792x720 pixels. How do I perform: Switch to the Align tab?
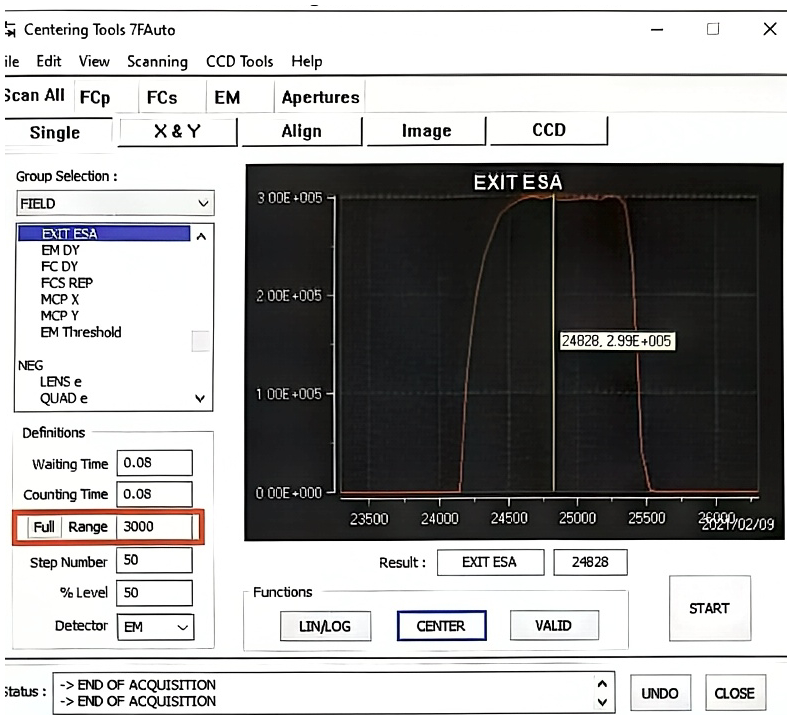[302, 131]
